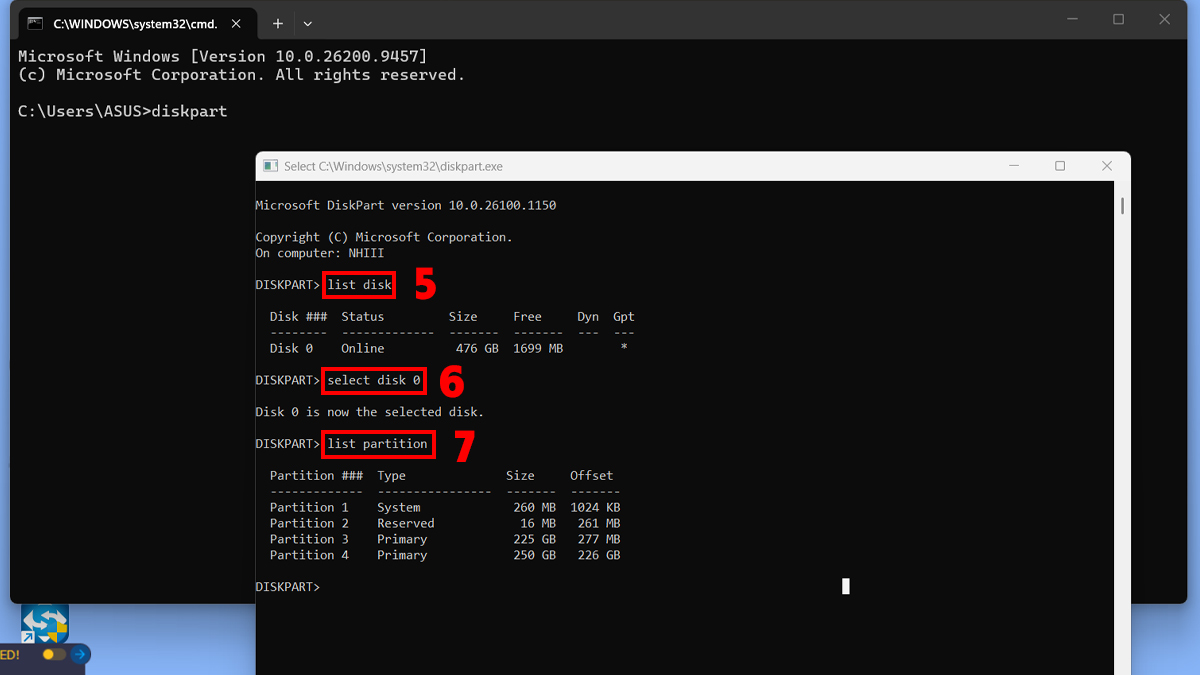Click 'Copyright (C) Microsoft Corporation.' in diskpart
1200x675 pixels.
pyautogui.click(x=384, y=237)
